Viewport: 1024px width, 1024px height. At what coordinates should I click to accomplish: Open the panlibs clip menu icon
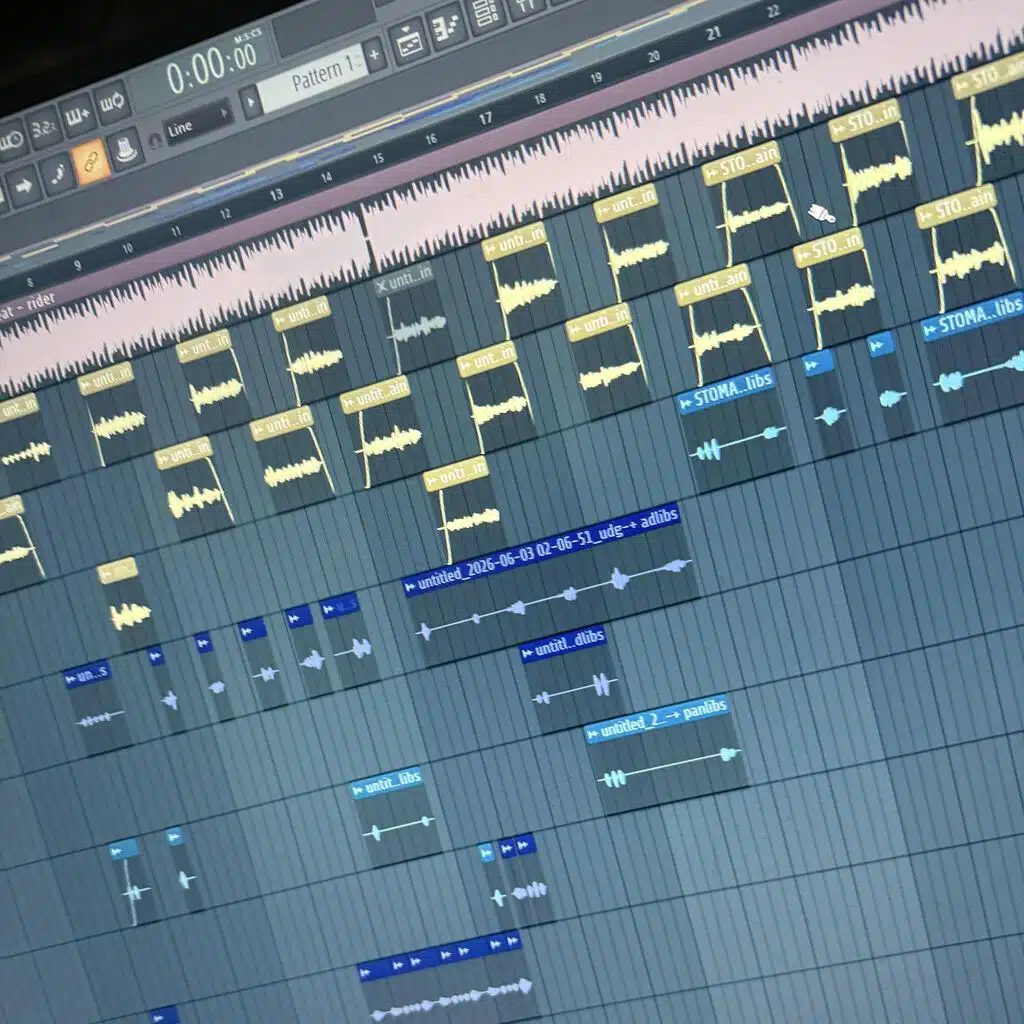click(592, 736)
